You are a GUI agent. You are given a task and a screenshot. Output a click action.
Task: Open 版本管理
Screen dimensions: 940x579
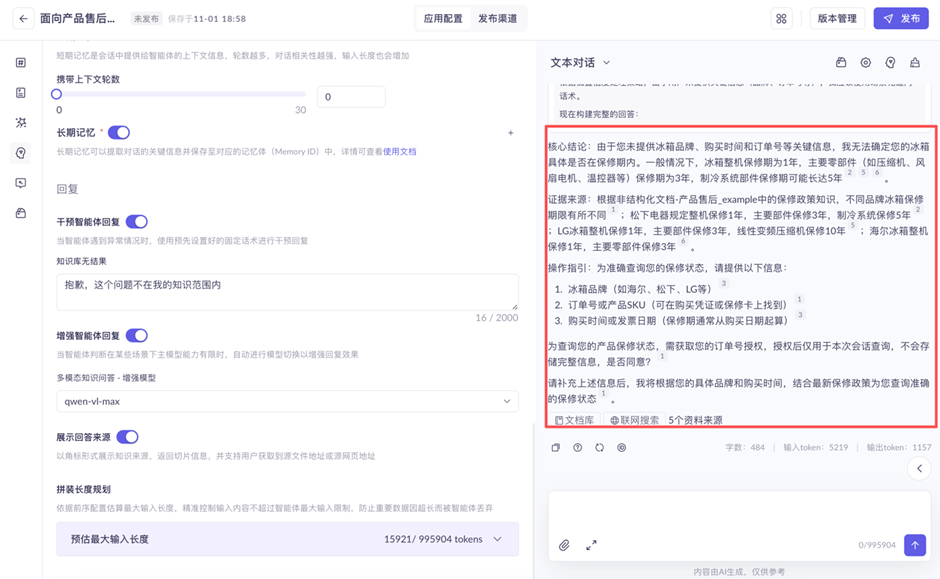(x=837, y=19)
